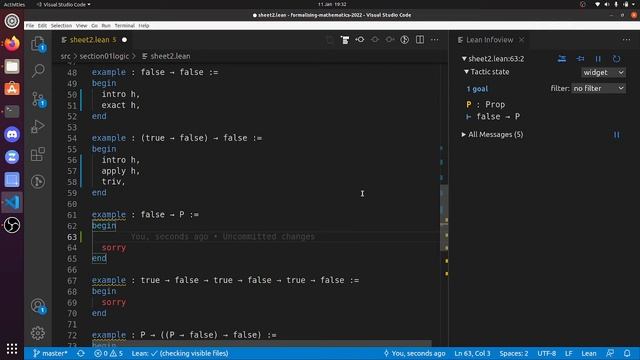
Task: Open timeline clock icon in editor toolbar
Action: coord(404,40)
